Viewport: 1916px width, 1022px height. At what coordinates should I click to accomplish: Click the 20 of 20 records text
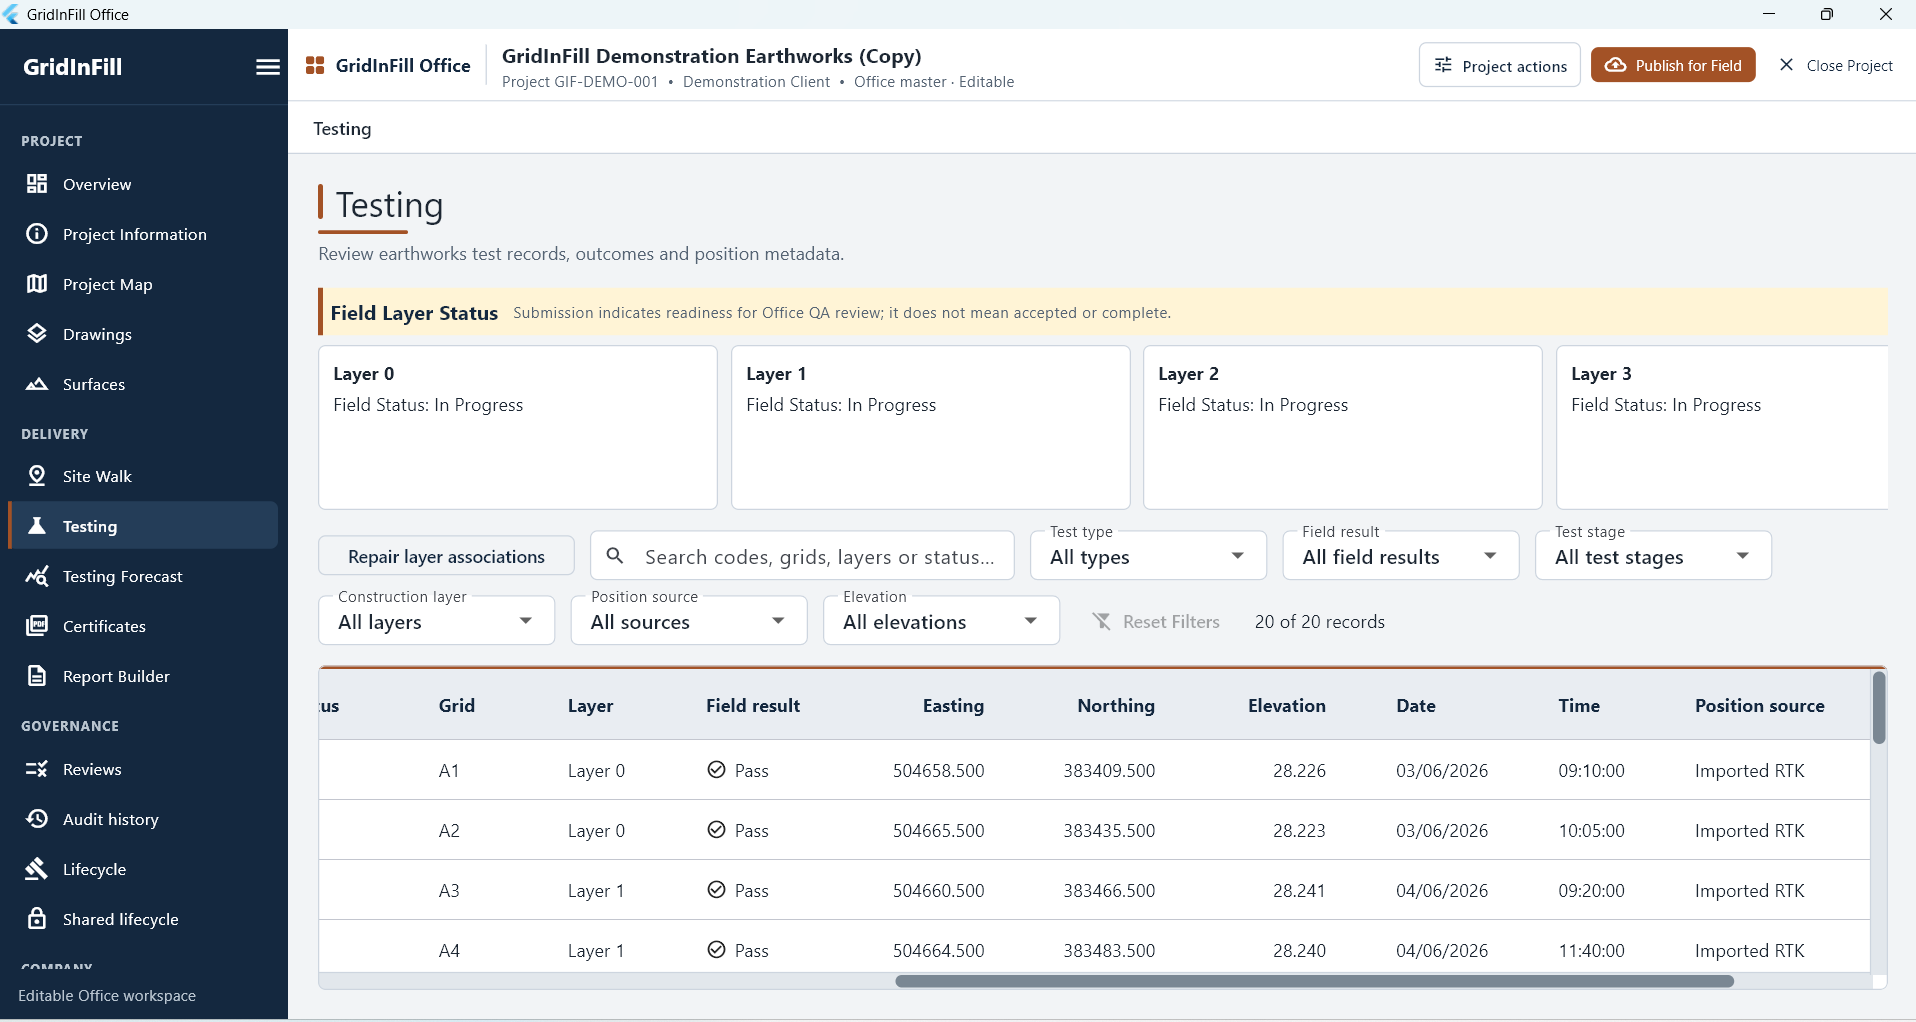(1320, 622)
